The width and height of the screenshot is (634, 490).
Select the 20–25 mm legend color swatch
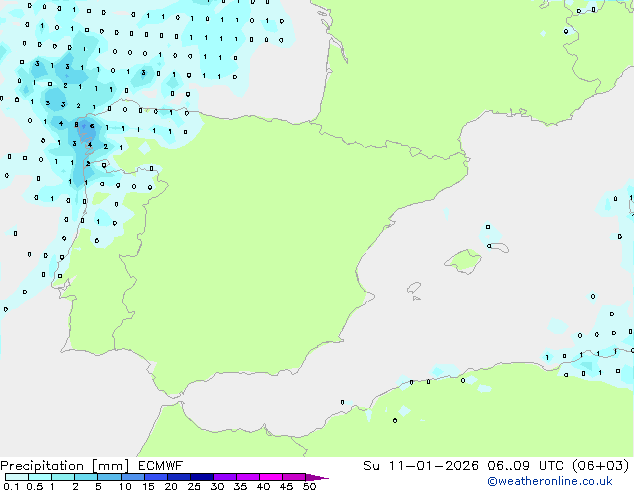click(x=179, y=477)
